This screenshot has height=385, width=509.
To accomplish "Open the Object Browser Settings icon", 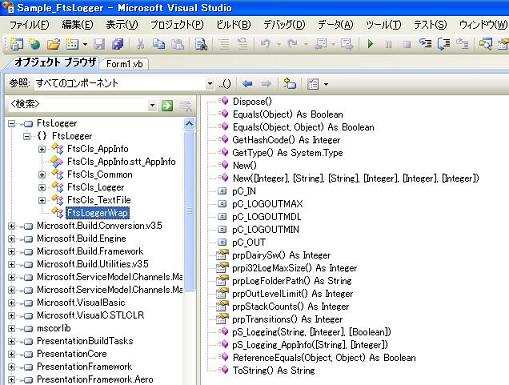I will point(313,84).
